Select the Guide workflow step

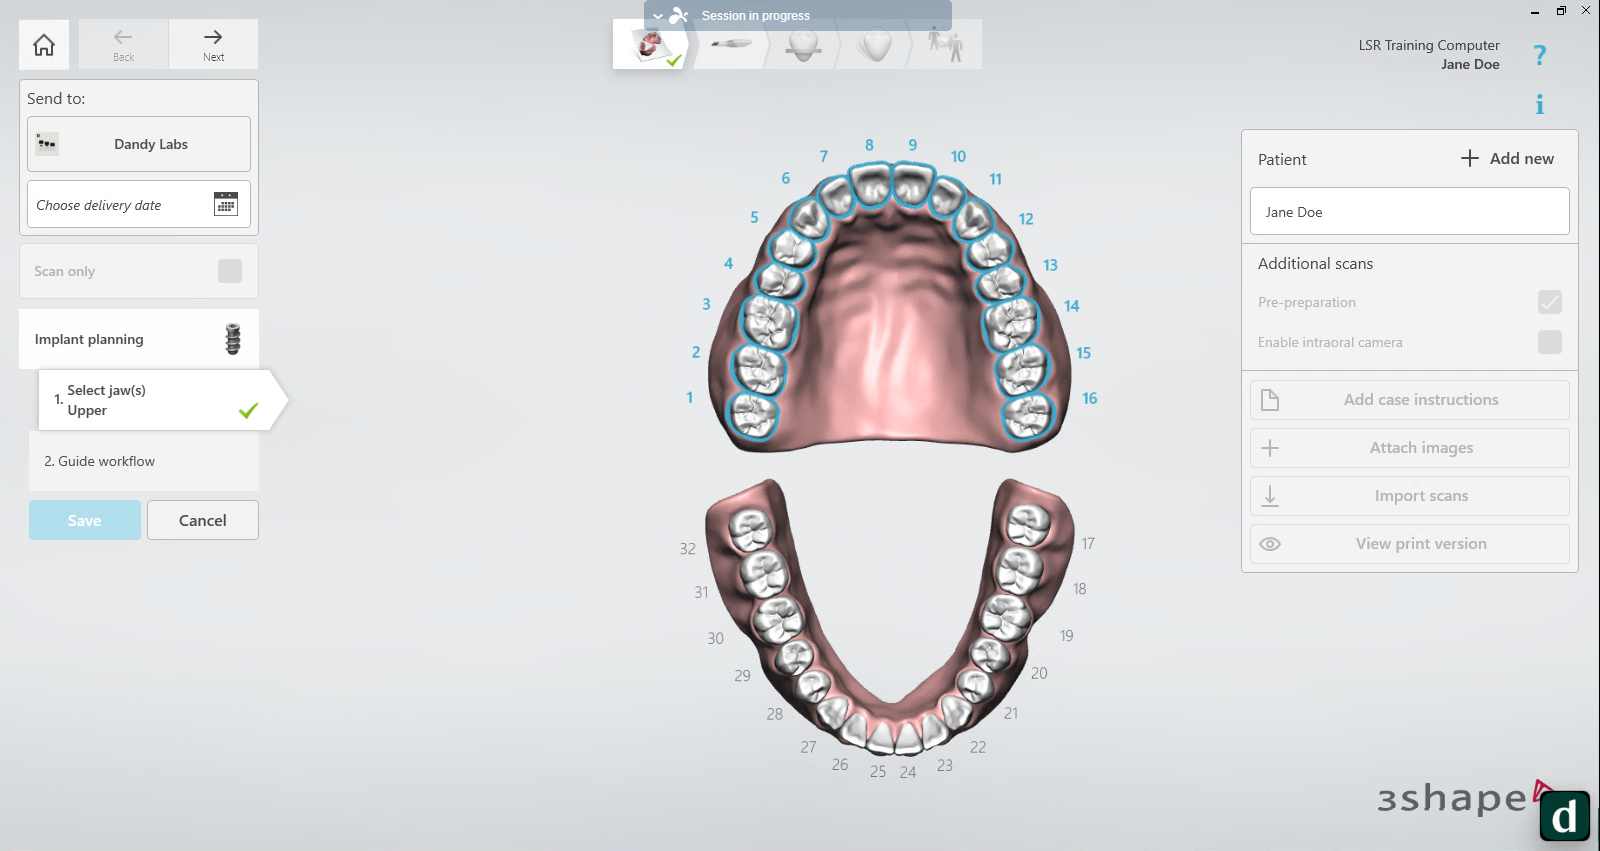click(x=144, y=461)
